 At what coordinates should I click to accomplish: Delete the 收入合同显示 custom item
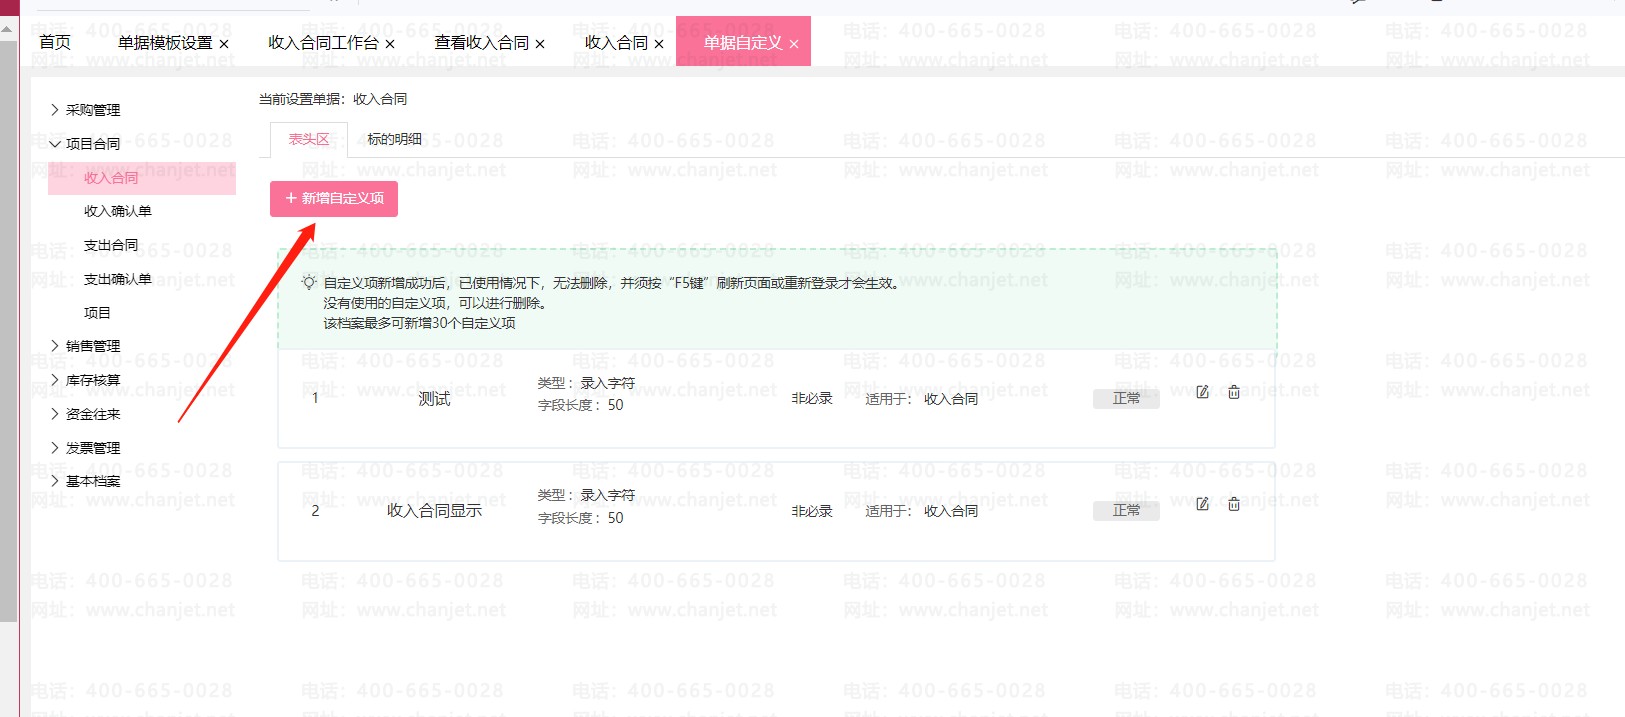coord(1234,504)
